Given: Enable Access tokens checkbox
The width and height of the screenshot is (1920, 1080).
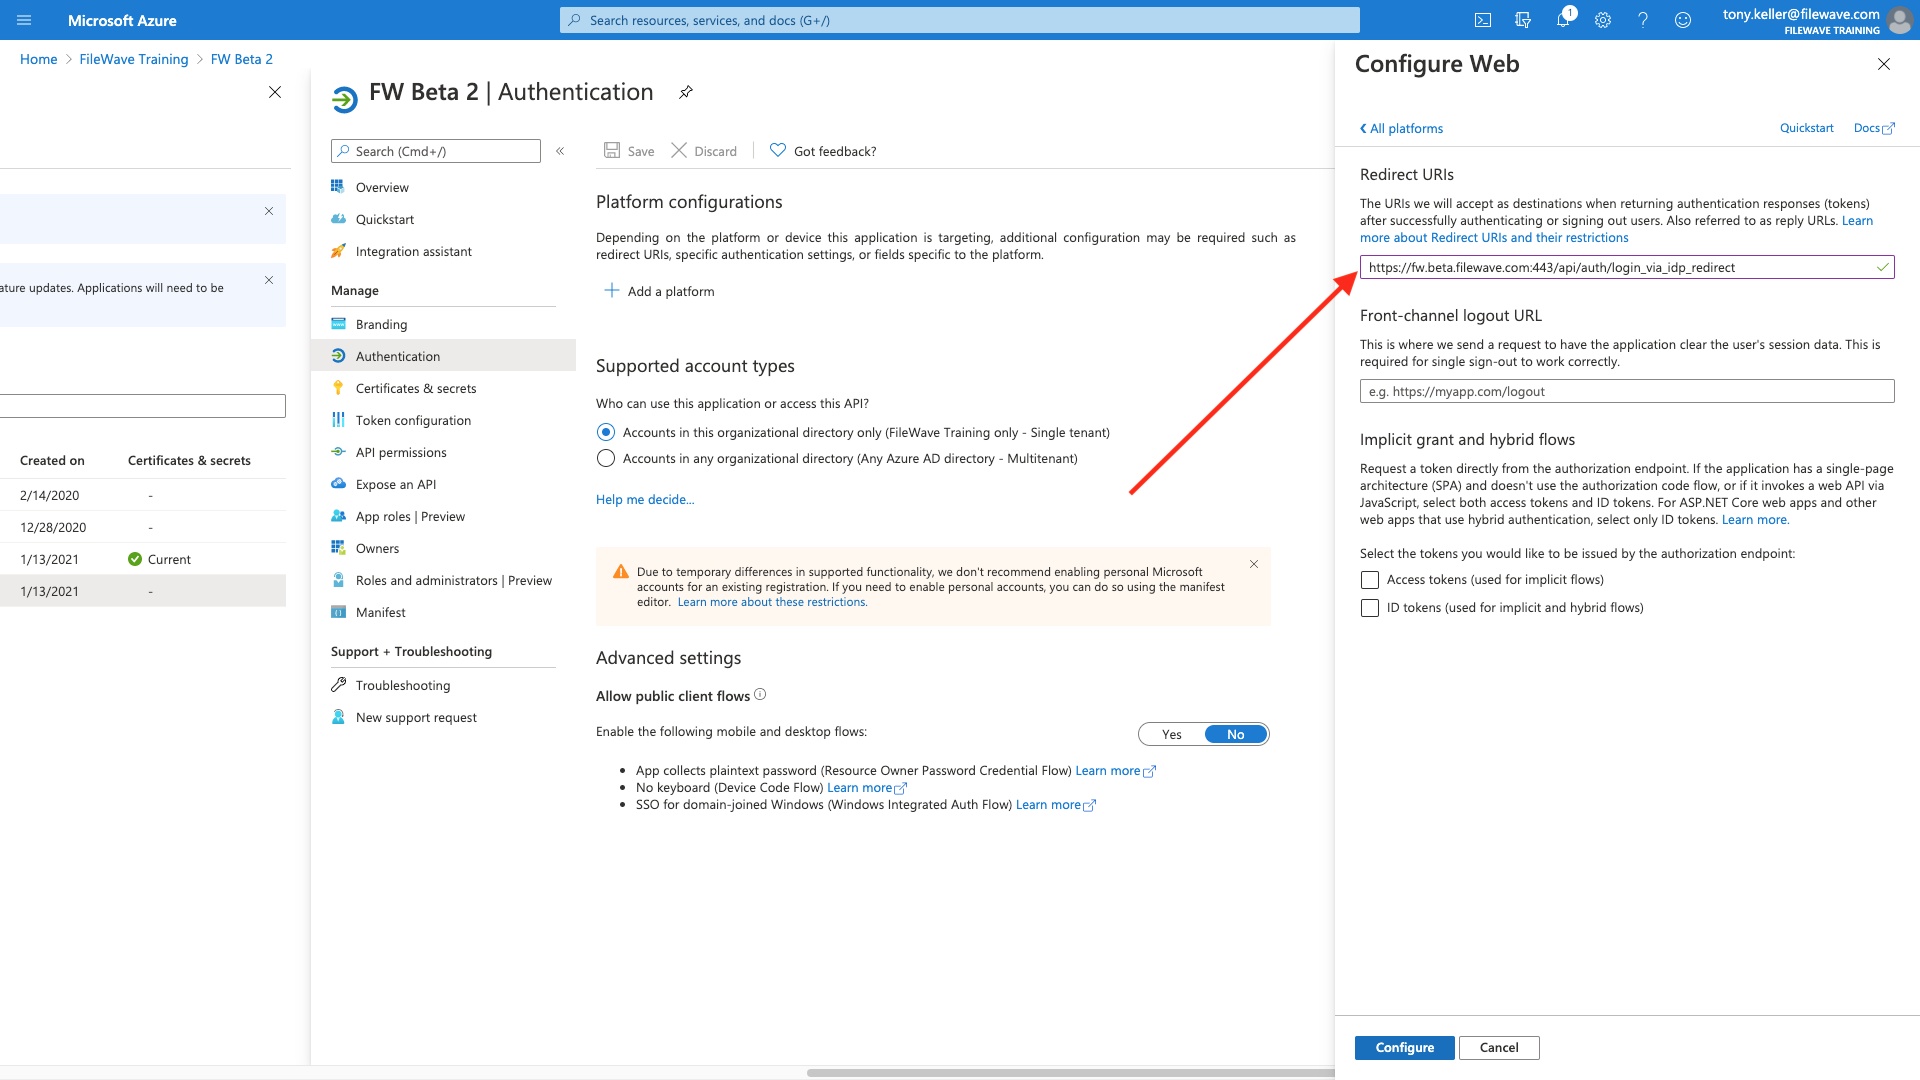Looking at the screenshot, I should point(1370,580).
